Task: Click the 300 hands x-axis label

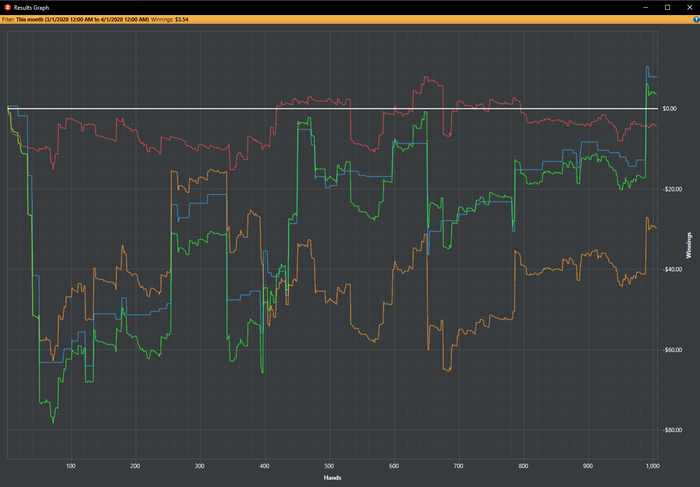Action: tap(200, 466)
